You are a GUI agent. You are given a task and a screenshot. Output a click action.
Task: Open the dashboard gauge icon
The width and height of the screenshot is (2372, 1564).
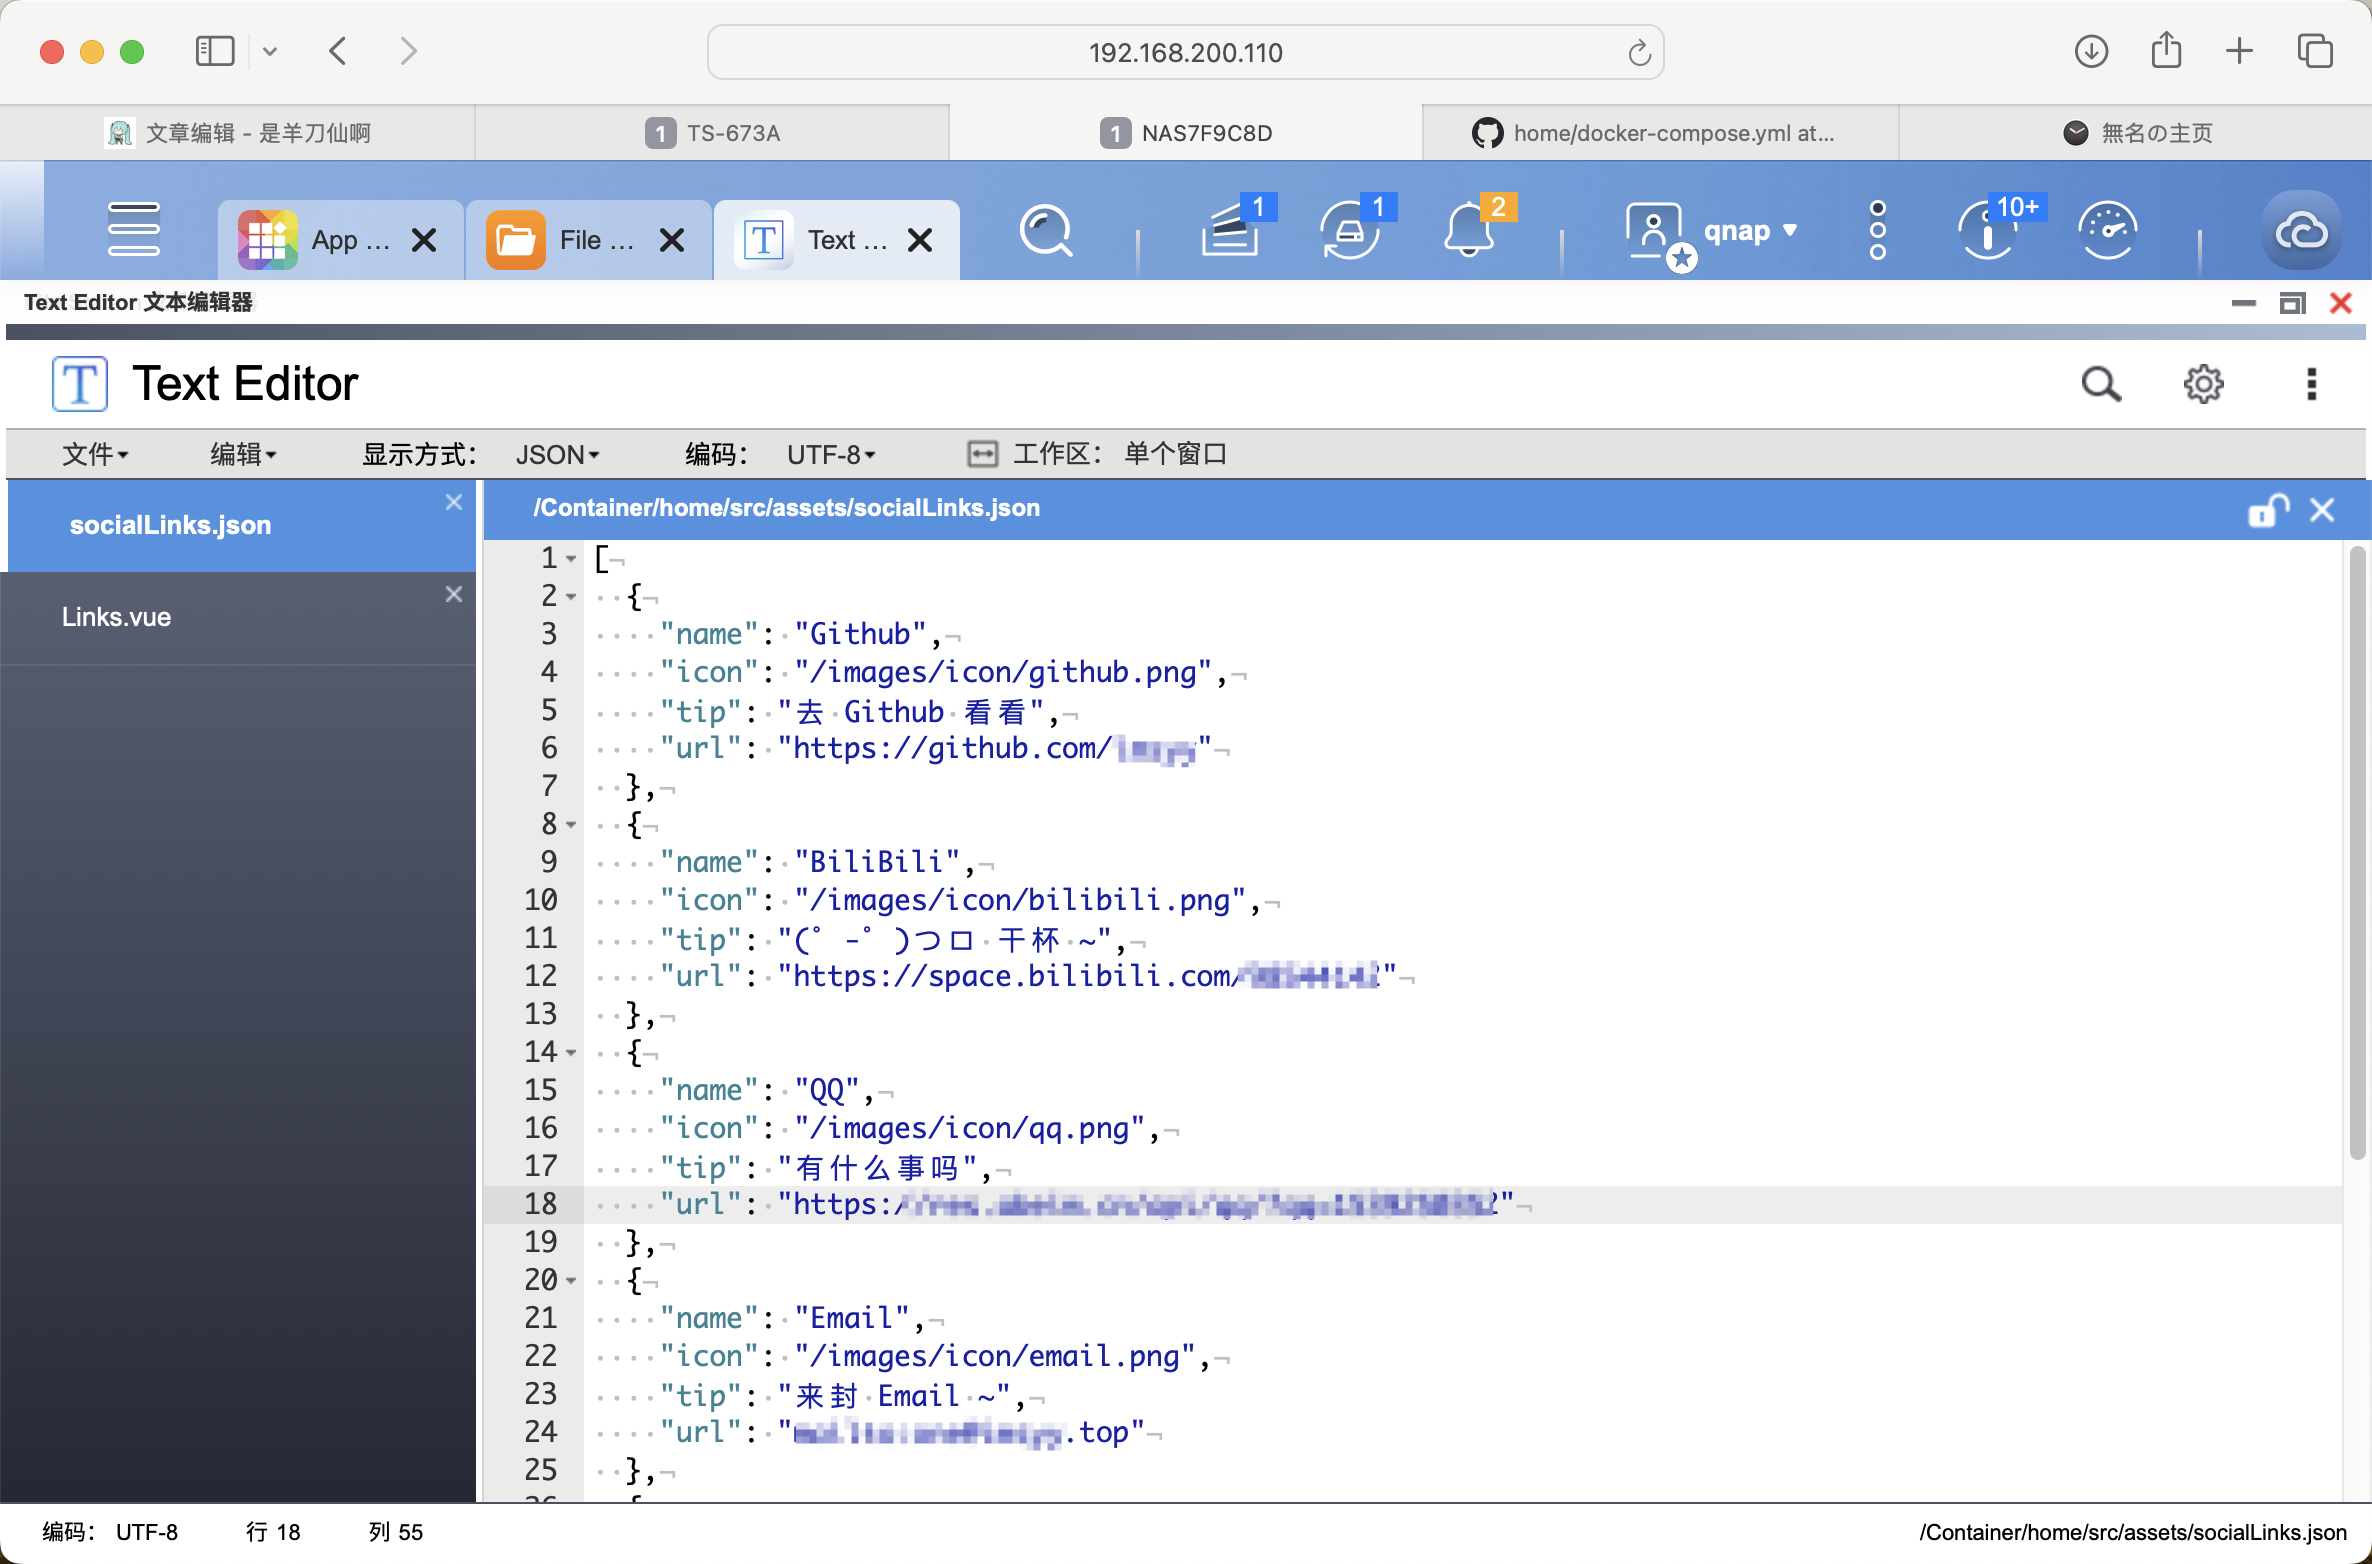coord(2107,231)
